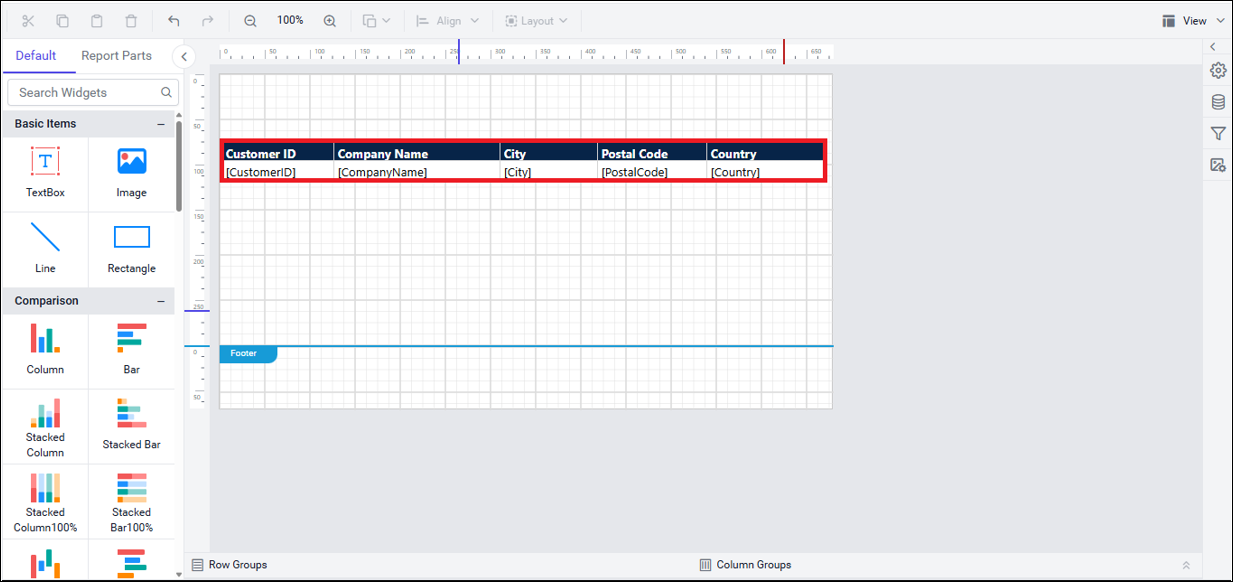The image size is (1233, 582).
Task: Select the Line widget
Action: pyautogui.click(x=45, y=246)
